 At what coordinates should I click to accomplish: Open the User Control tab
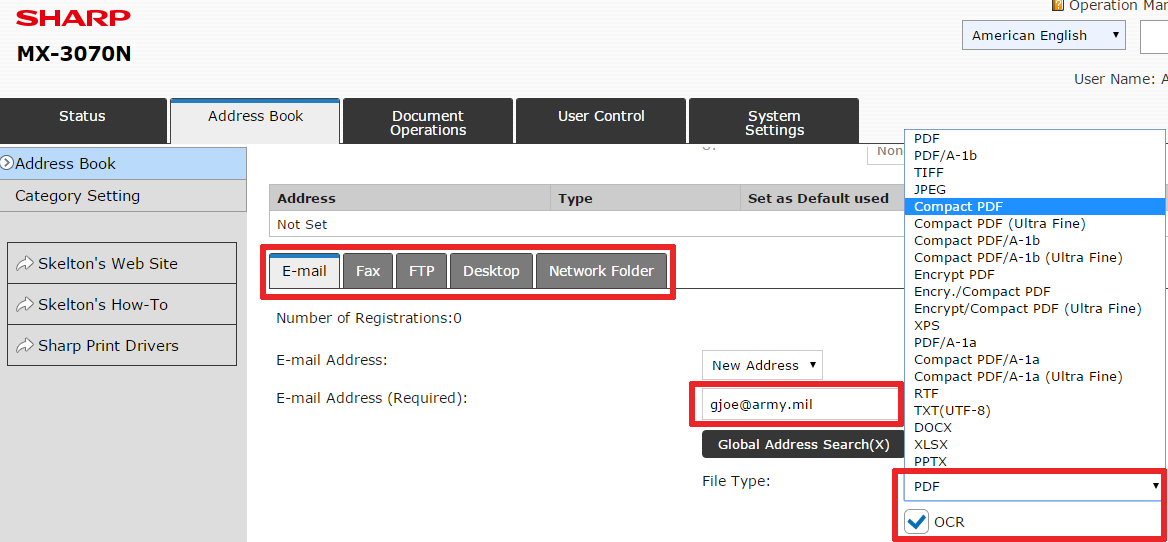601,121
